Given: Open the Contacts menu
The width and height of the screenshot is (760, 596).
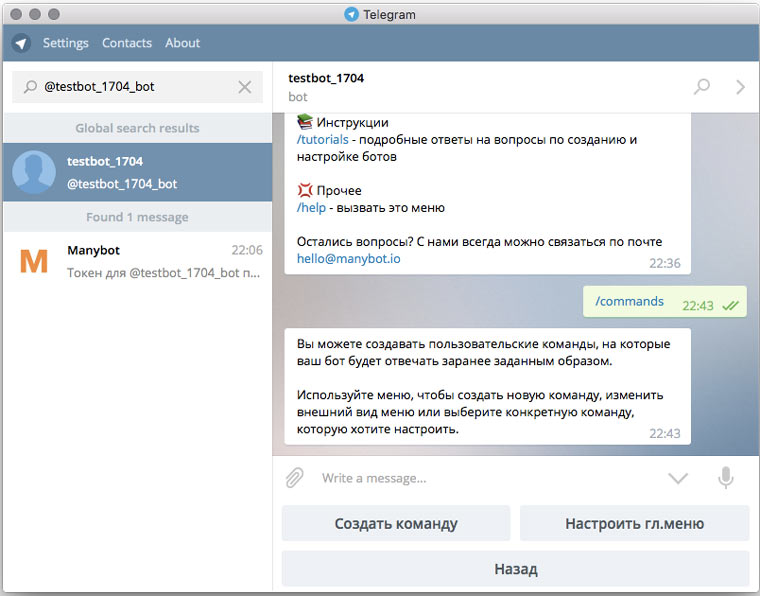Looking at the screenshot, I should pyautogui.click(x=127, y=43).
